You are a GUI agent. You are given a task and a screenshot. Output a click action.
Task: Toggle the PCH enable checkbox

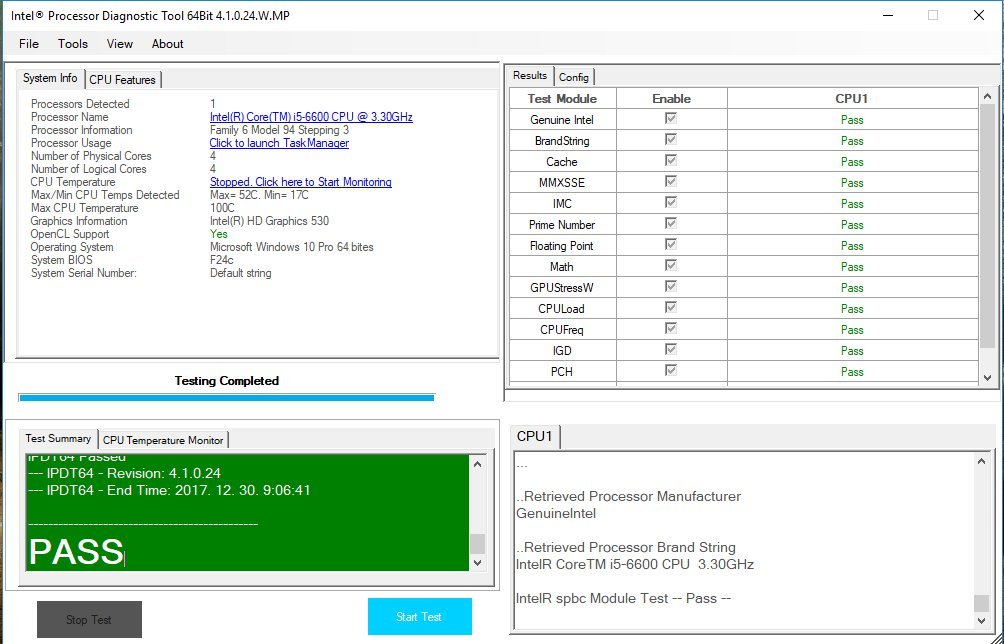click(671, 371)
